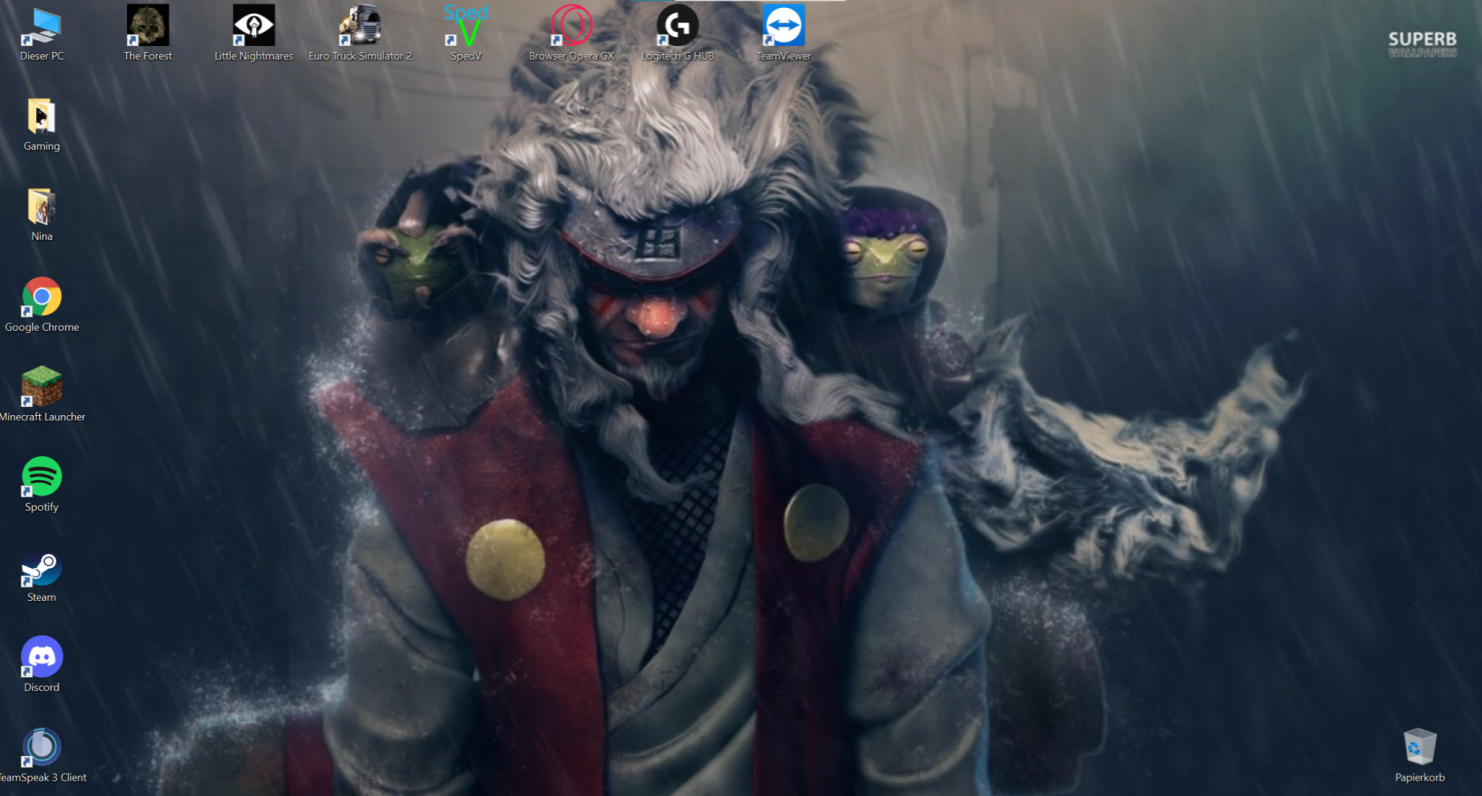Click the Google Chrome shortcut
The height and width of the screenshot is (796, 1482).
coord(41,298)
